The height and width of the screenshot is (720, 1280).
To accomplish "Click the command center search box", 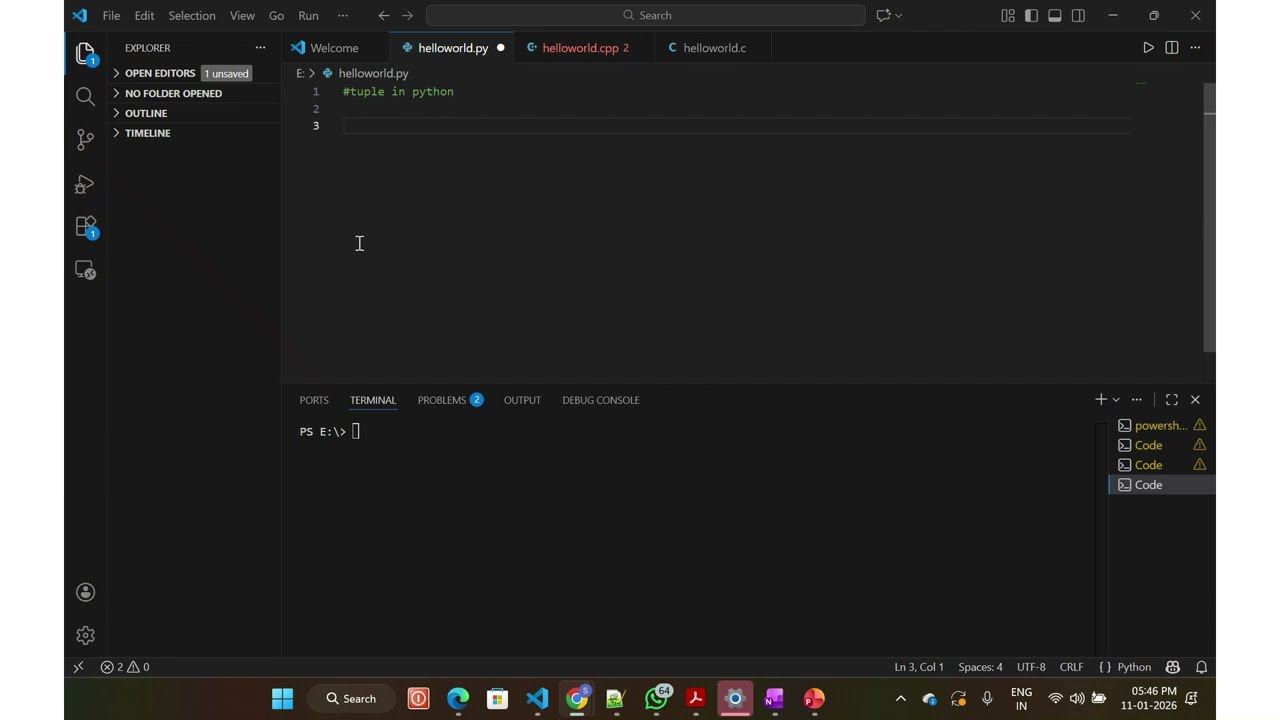I will pos(646,15).
